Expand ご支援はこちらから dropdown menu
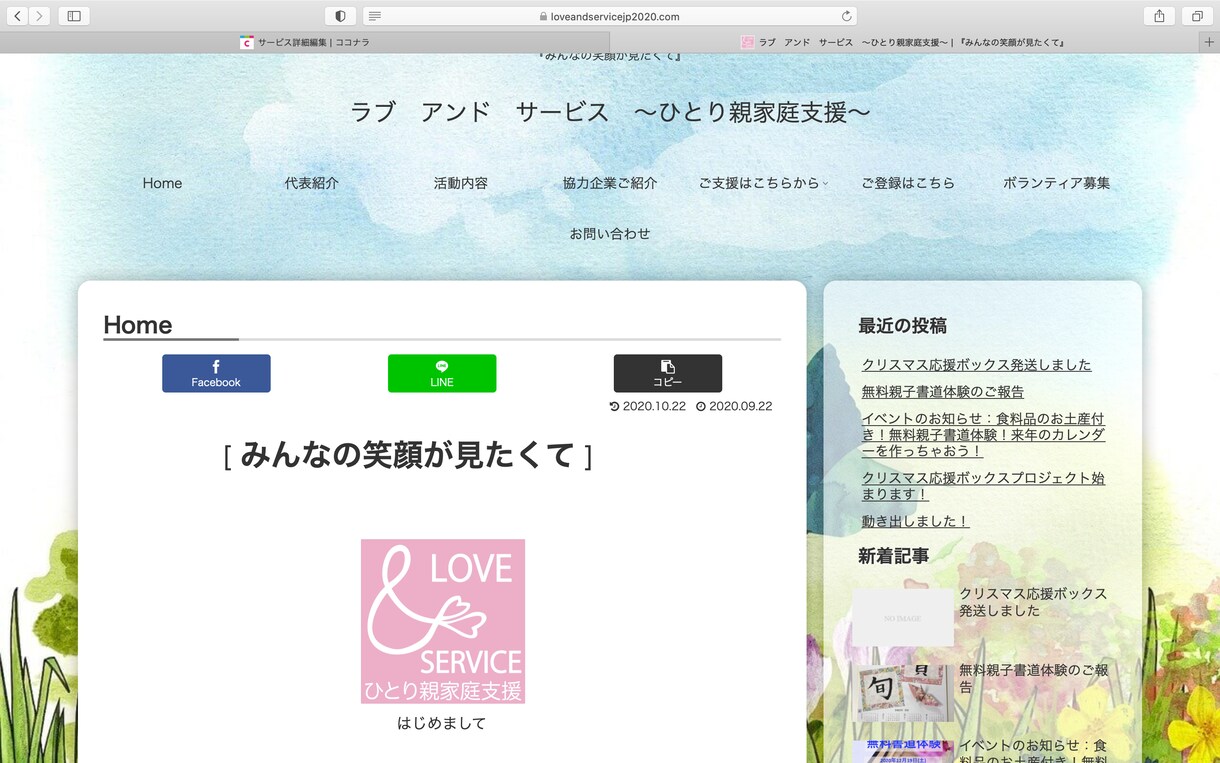This screenshot has width=1220, height=763. tap(763, 183)
